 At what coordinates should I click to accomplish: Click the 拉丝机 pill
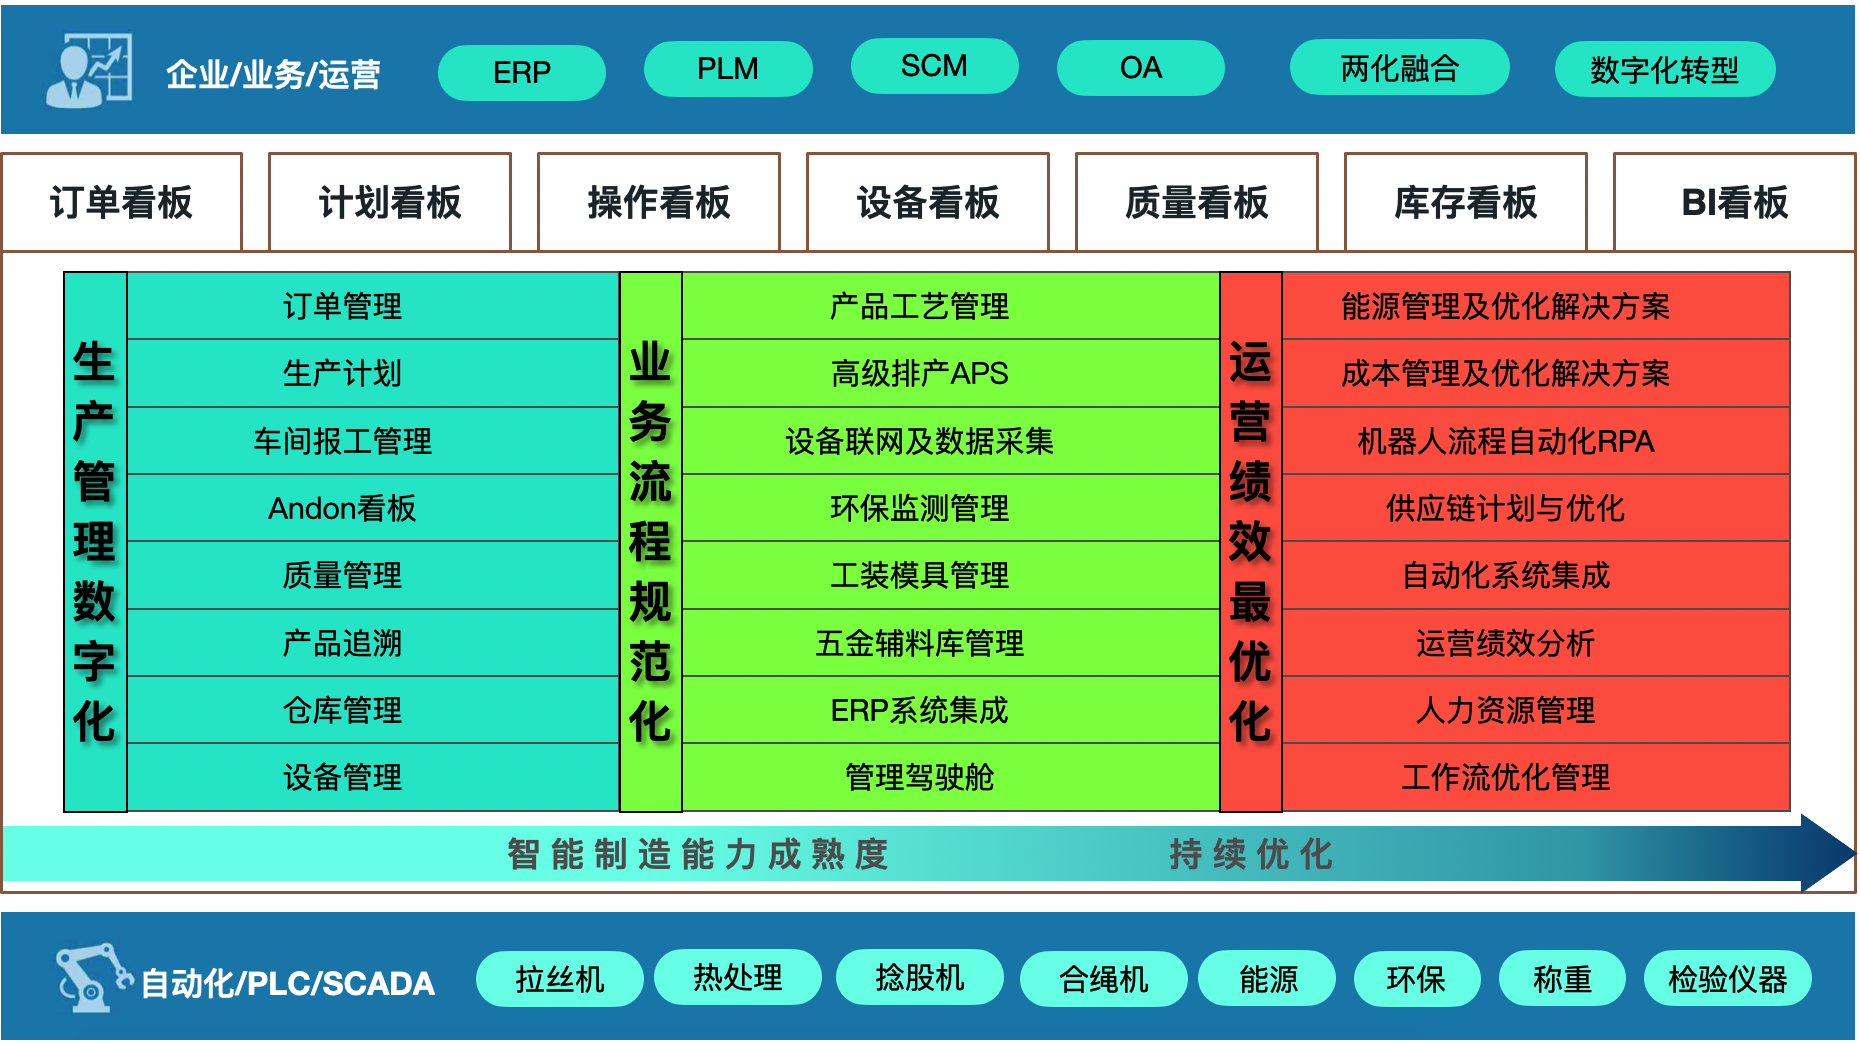(x=560, y=978)
